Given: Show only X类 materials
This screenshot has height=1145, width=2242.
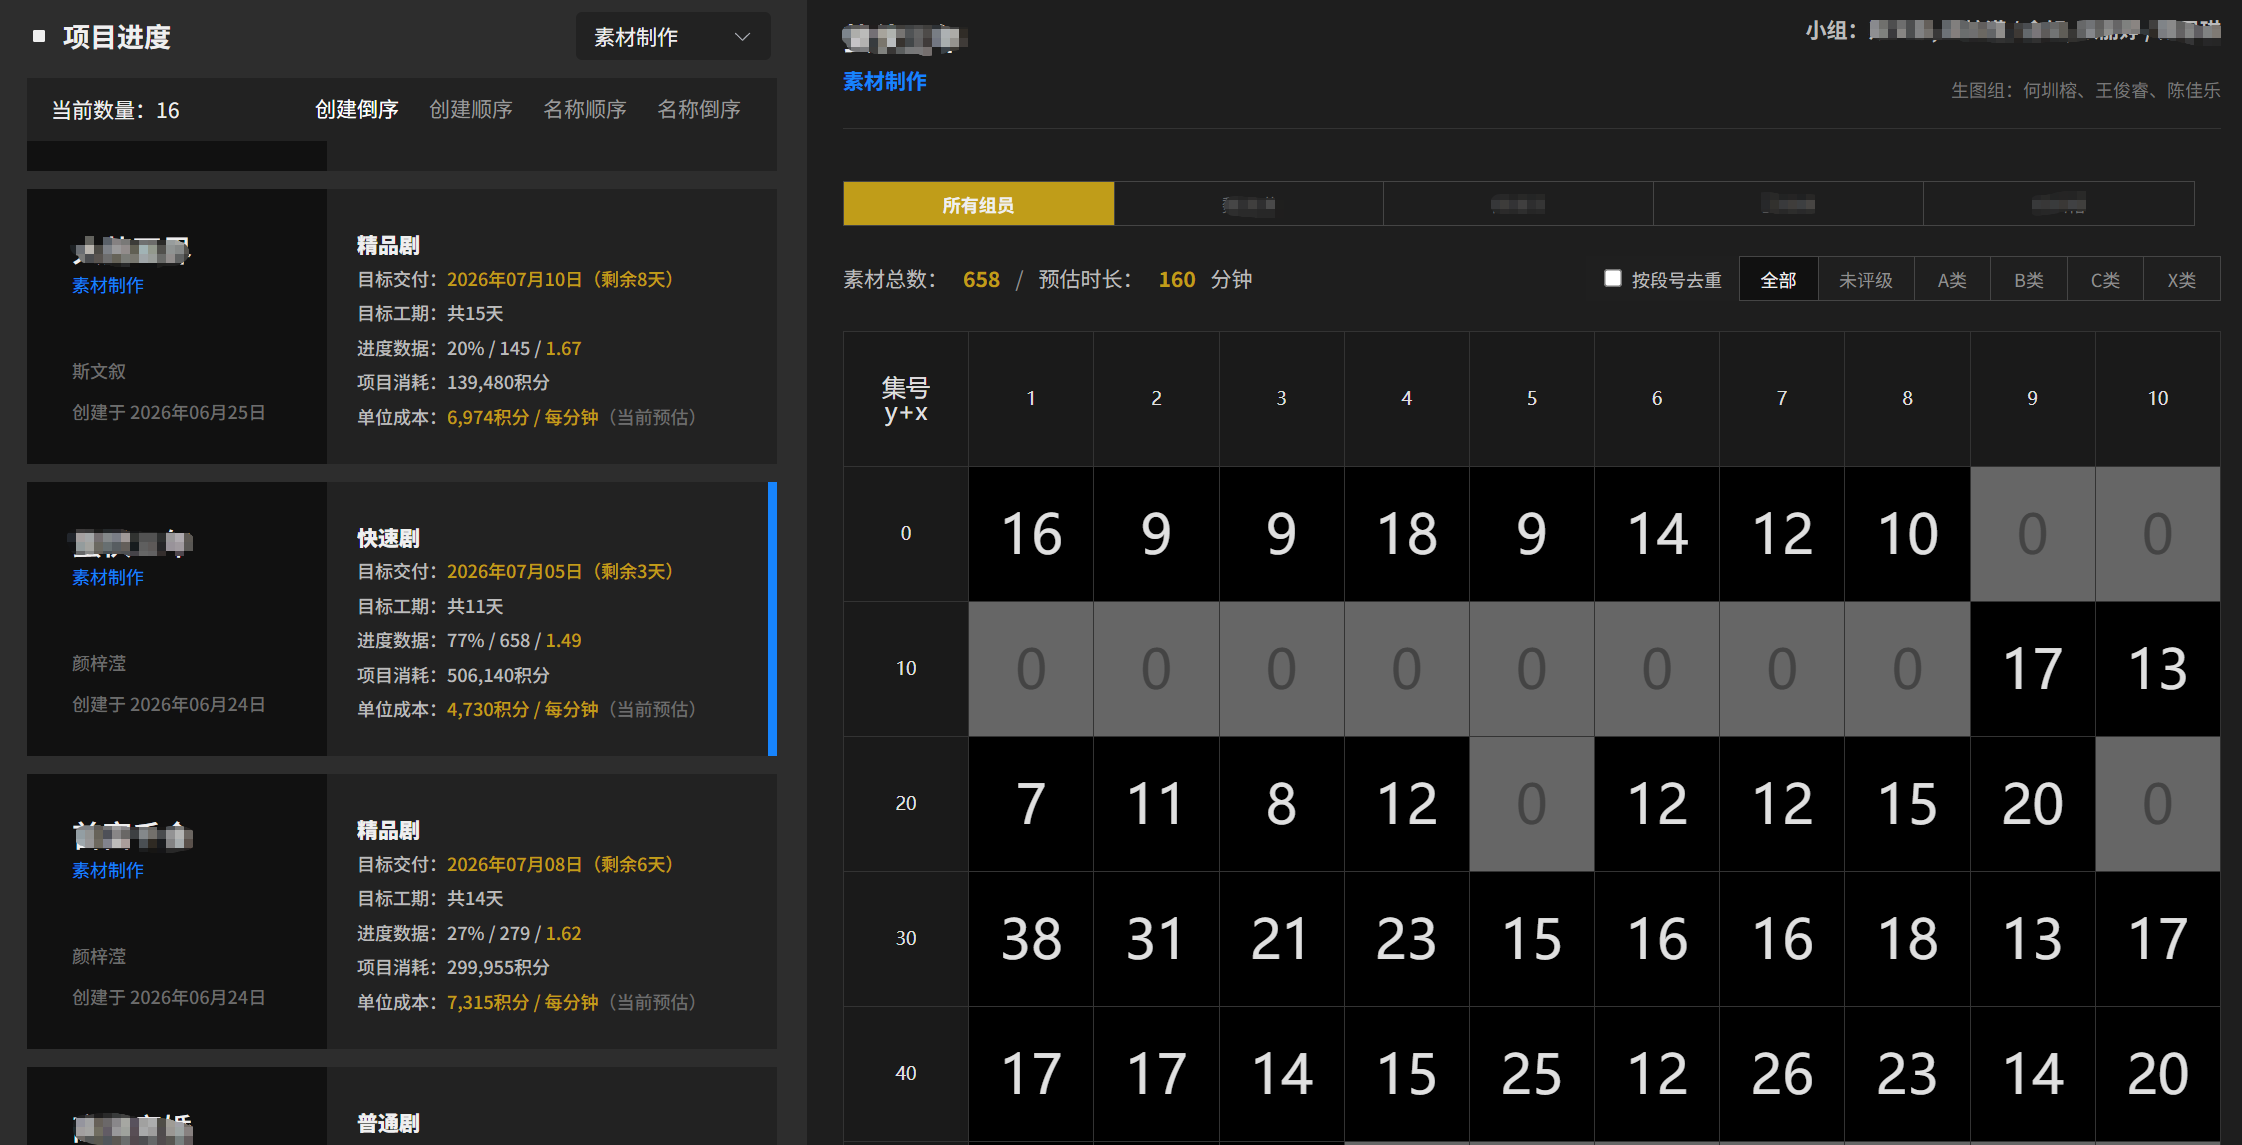Looking at the screenshot, I should point(2182,280).
